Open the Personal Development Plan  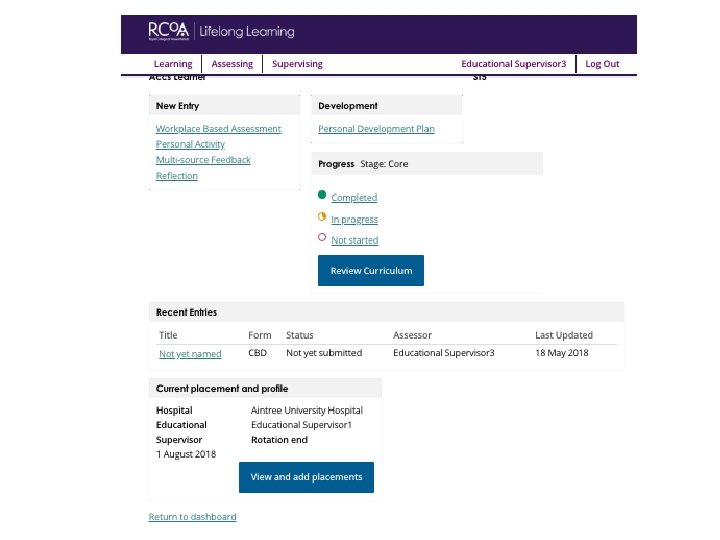[x=376, y=129]
